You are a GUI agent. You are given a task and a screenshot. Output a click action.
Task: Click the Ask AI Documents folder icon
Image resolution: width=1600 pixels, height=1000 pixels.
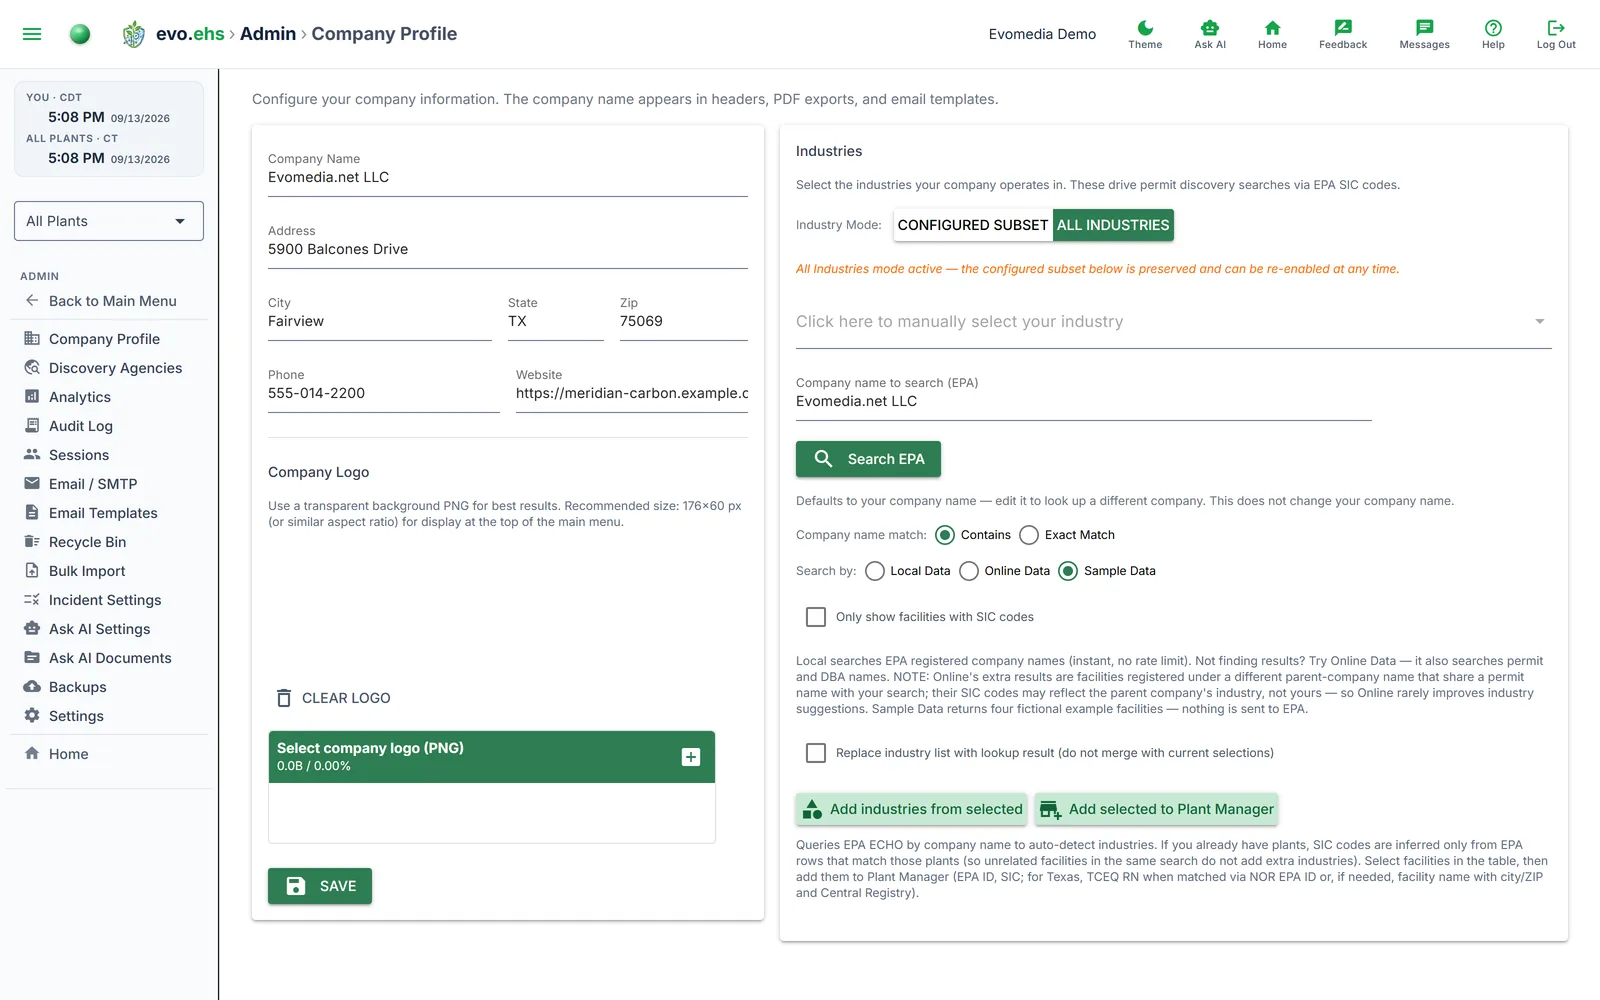pyautogui.click(x=32, y=658)
